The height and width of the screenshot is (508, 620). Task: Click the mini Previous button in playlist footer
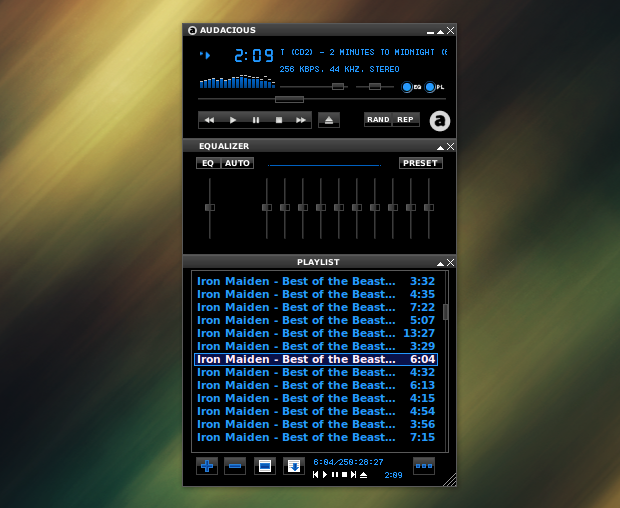315,475
